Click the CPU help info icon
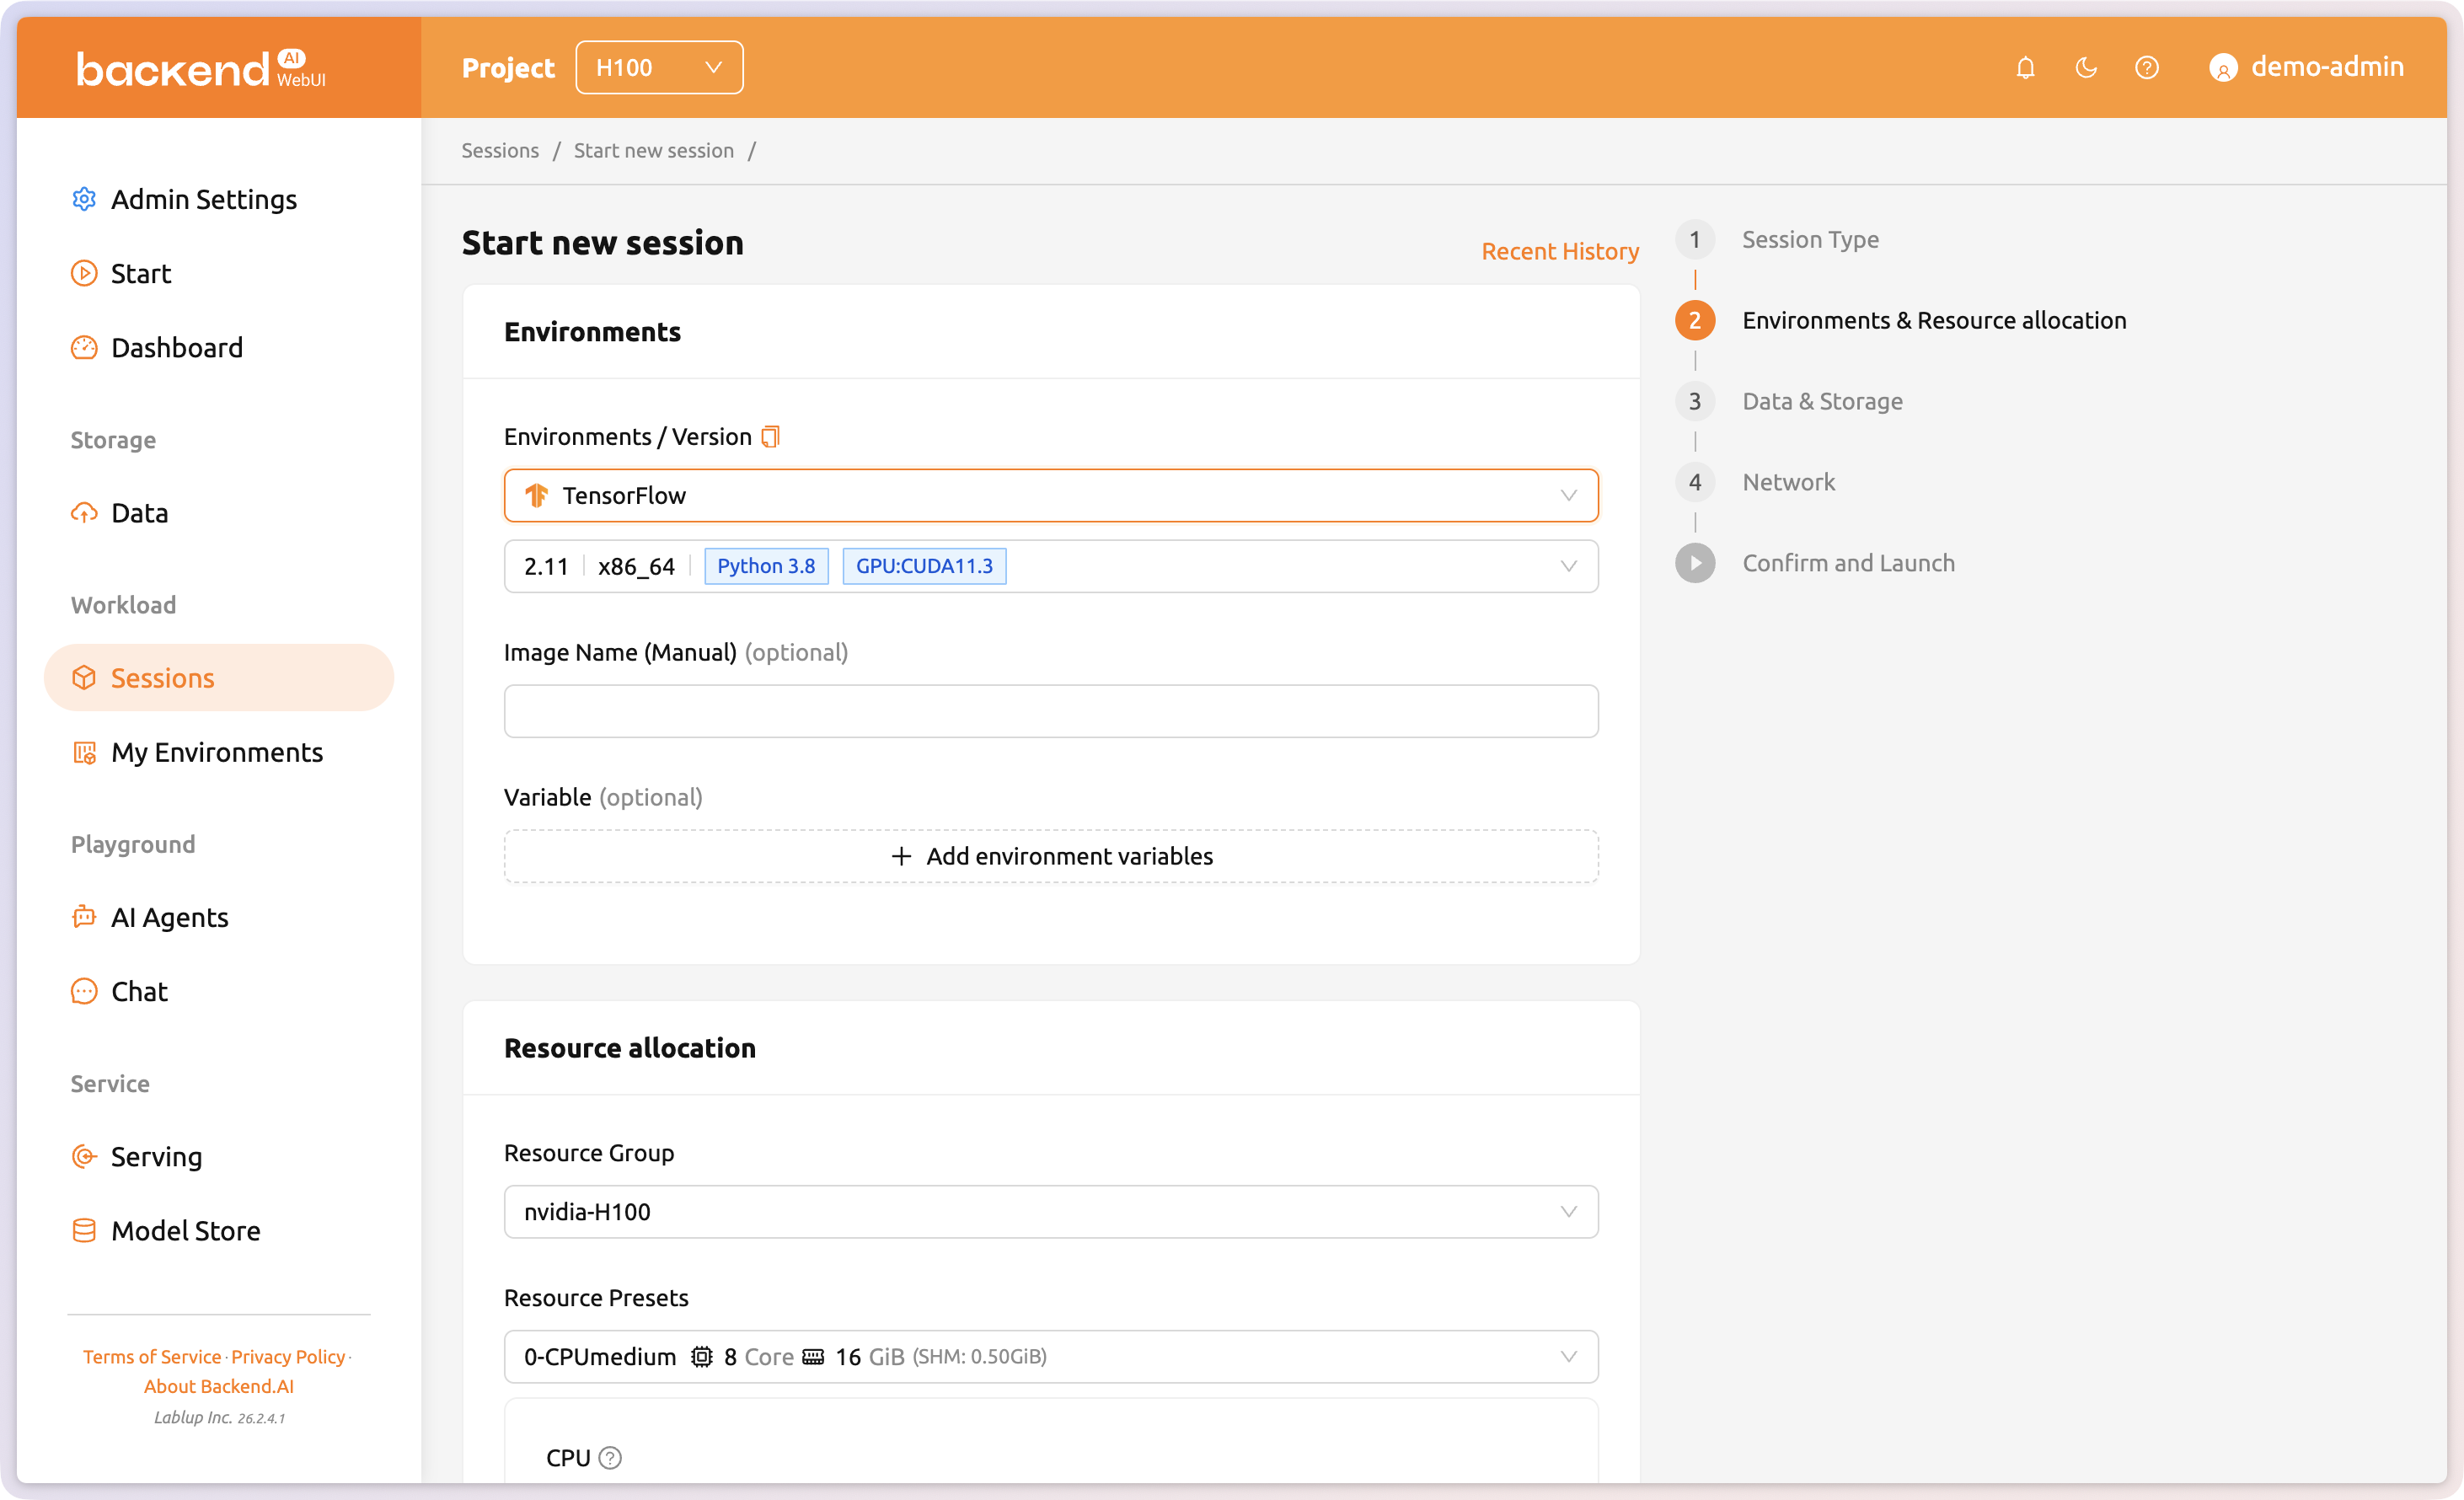This screenshot has width=2464, height=1500. pyautogui.click(x=610, y=1457)
